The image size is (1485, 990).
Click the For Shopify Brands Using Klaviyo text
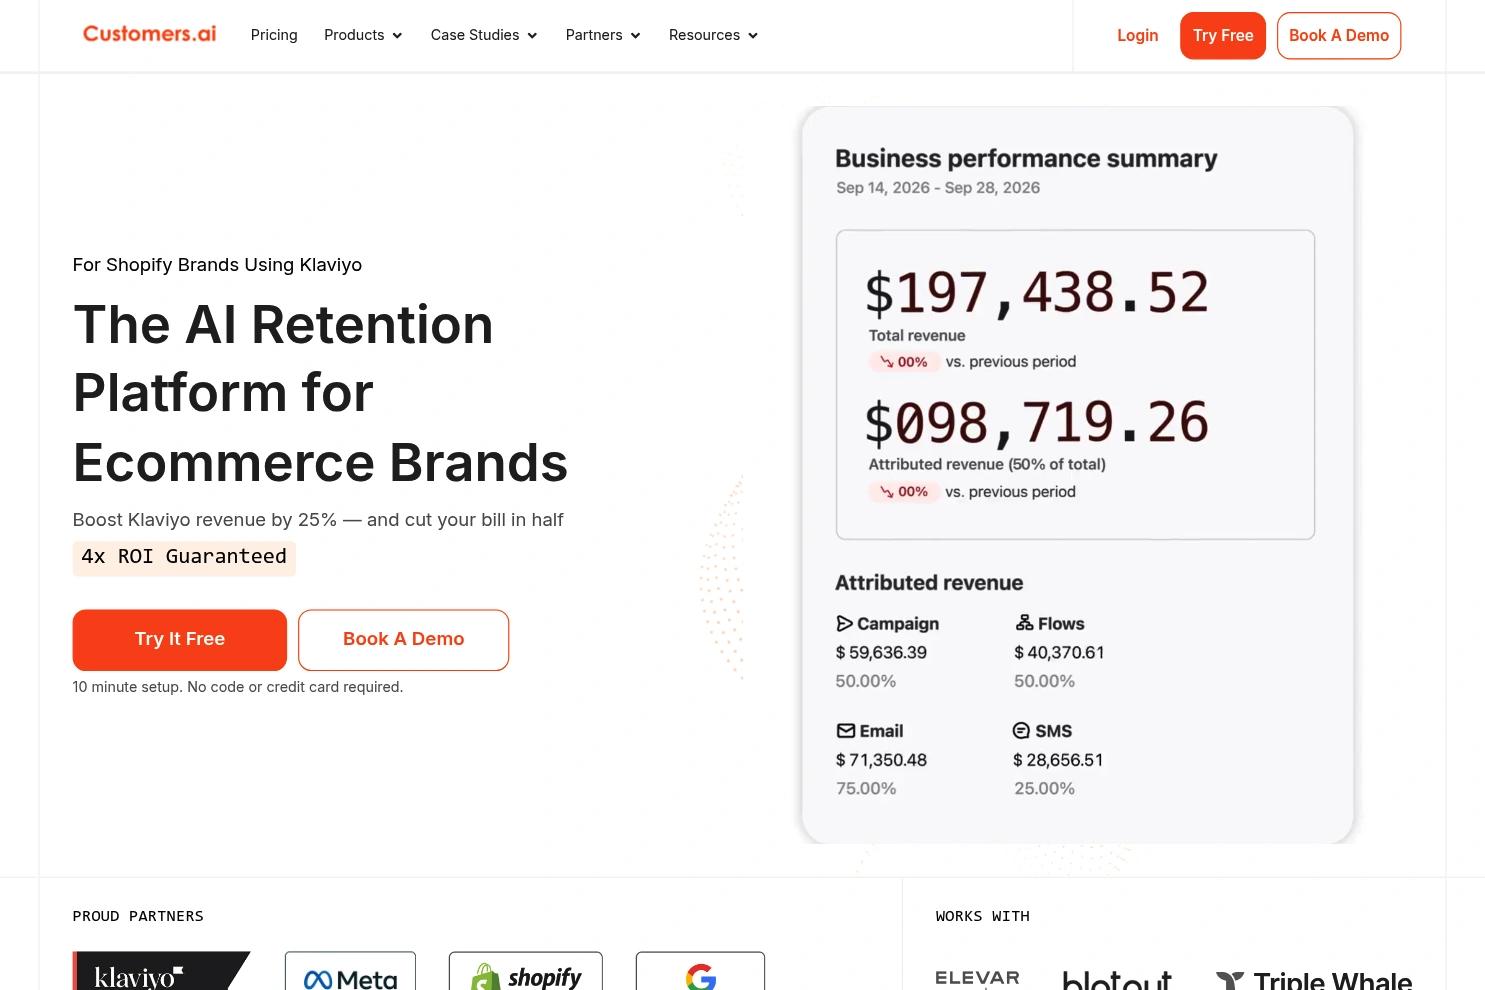[x=217, y=265]
